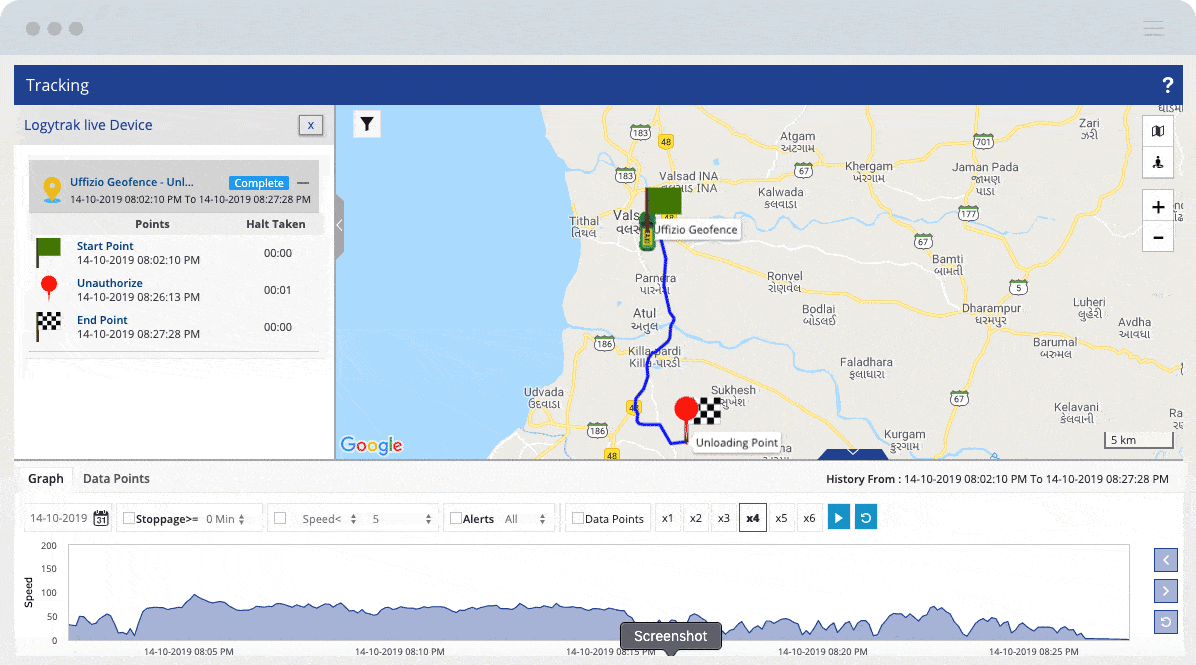Click the vehicle icon on the map
Viewport: 1196px width, 665px height.
[x=648, y=233]
